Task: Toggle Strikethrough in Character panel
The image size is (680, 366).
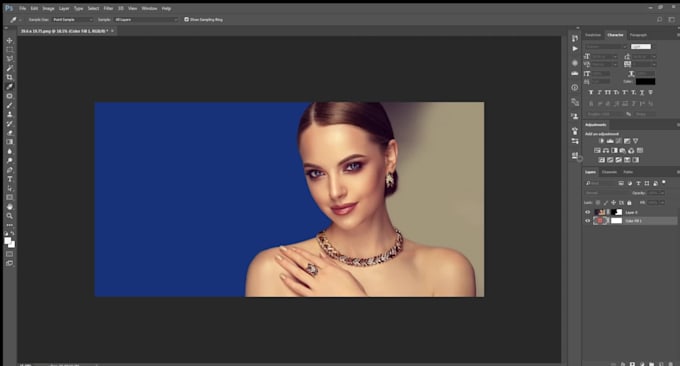Action: [651, 92]
